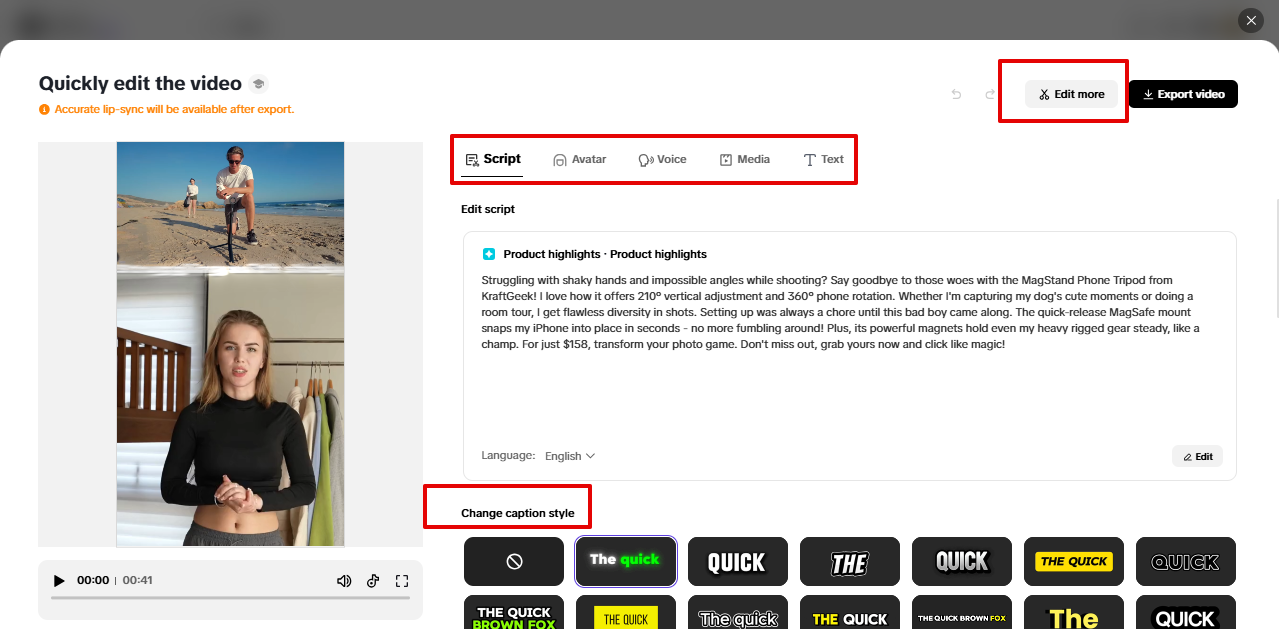Mute the preview volume speaker icon

click(x=344, y=580)
